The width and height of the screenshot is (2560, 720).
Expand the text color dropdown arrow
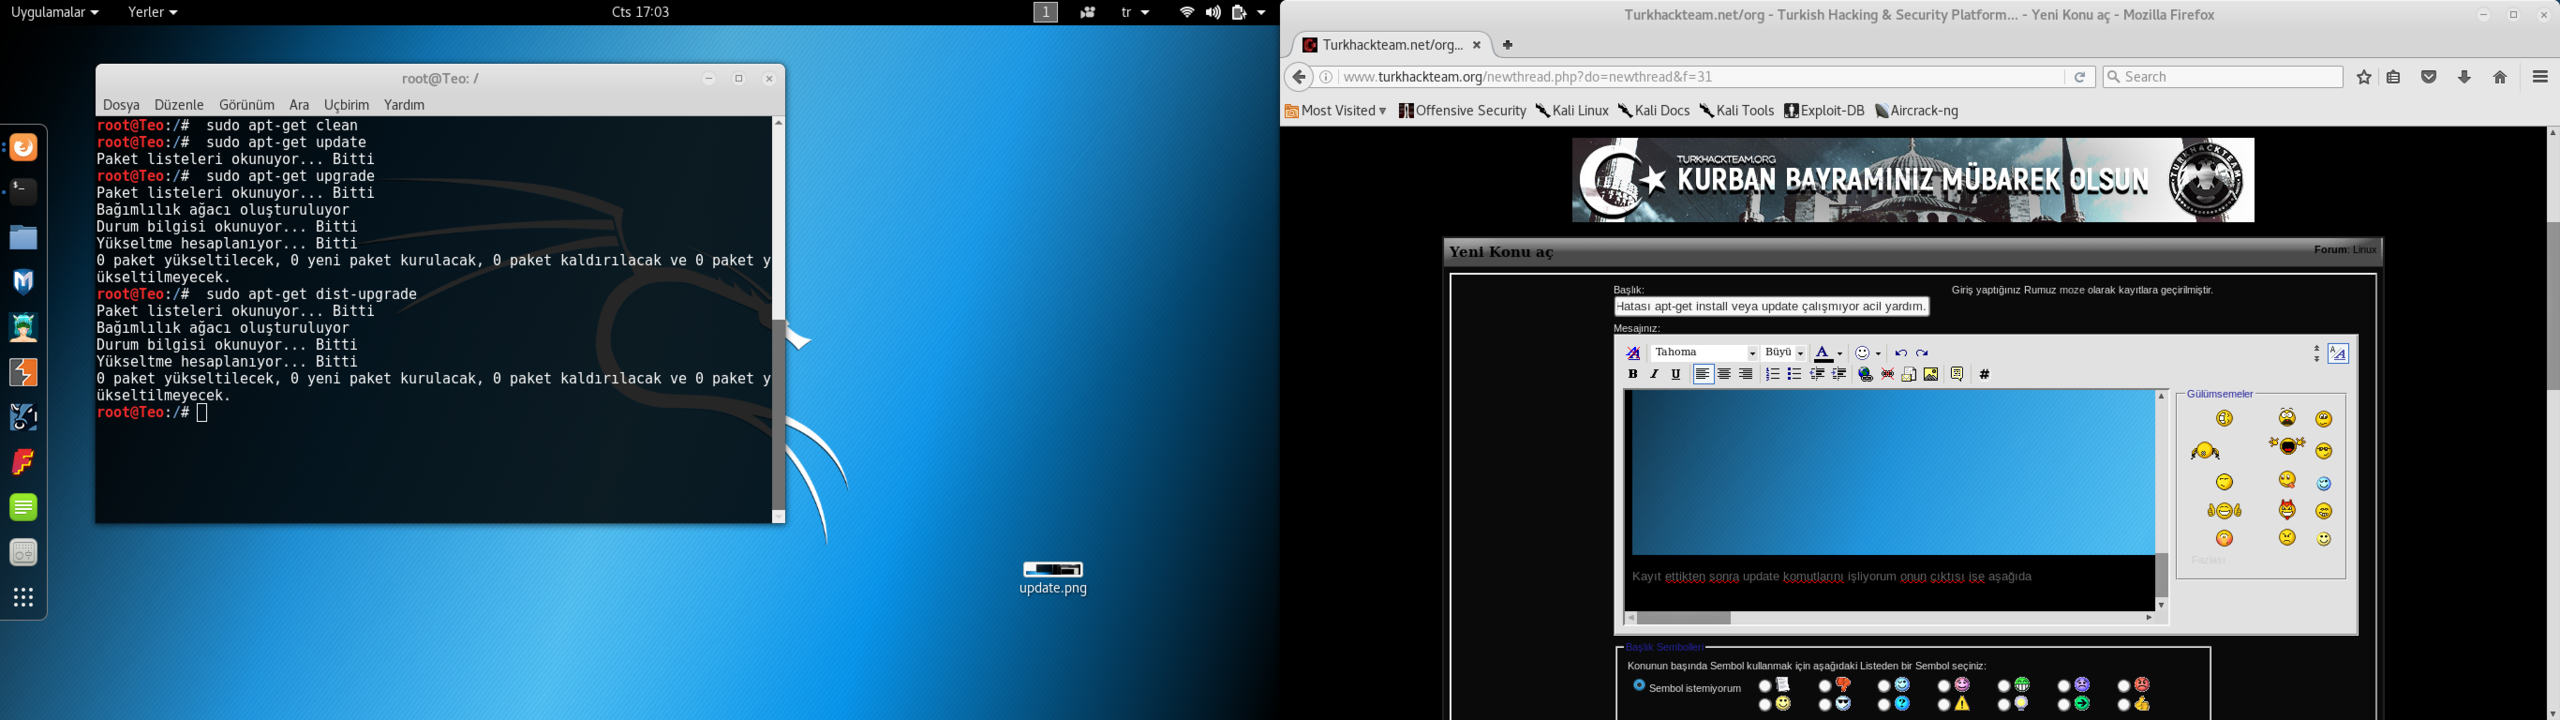1840,354
